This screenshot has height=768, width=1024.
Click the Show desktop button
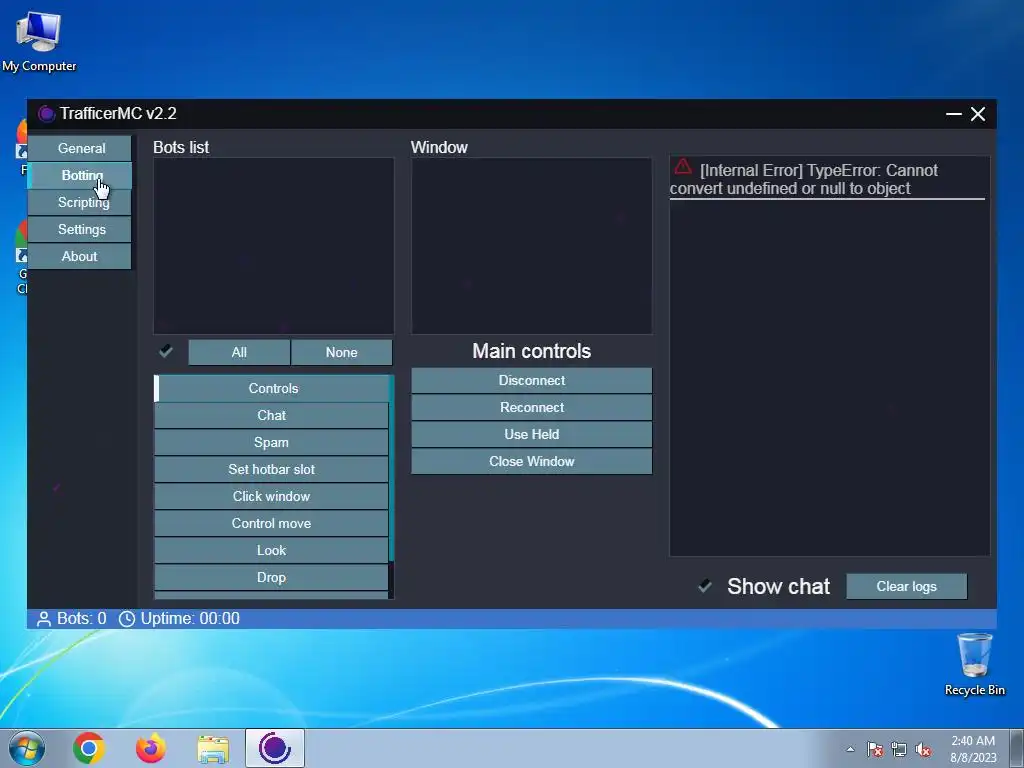[x=1017, y=748]
